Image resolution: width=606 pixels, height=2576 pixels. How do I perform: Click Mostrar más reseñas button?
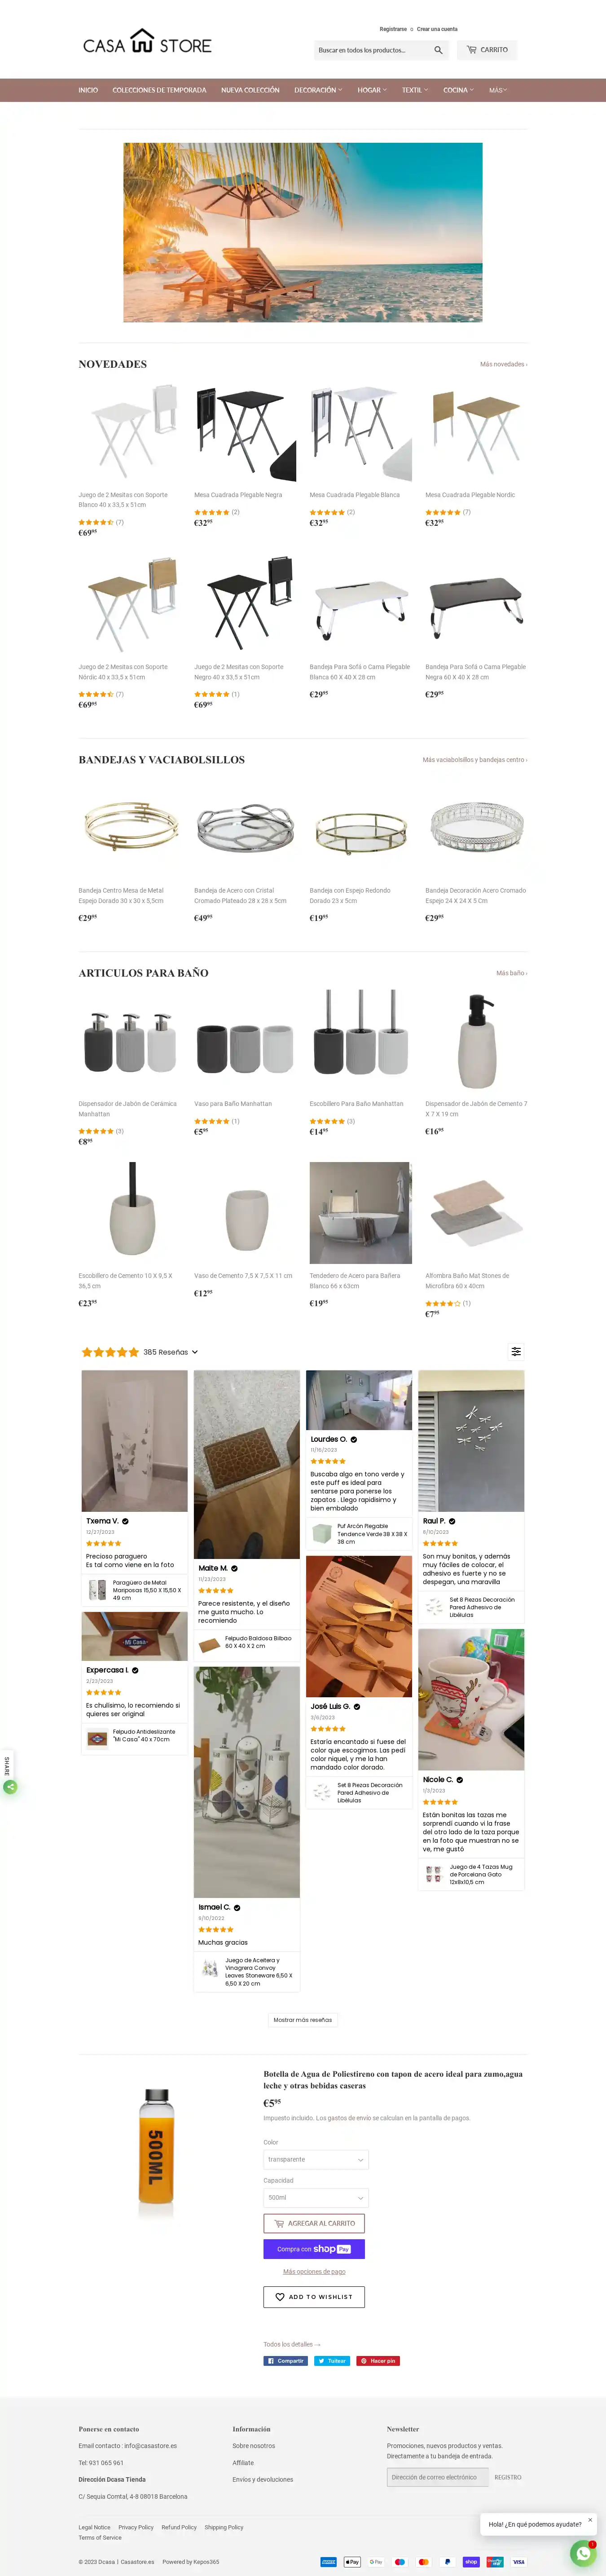click(303, 2019)
